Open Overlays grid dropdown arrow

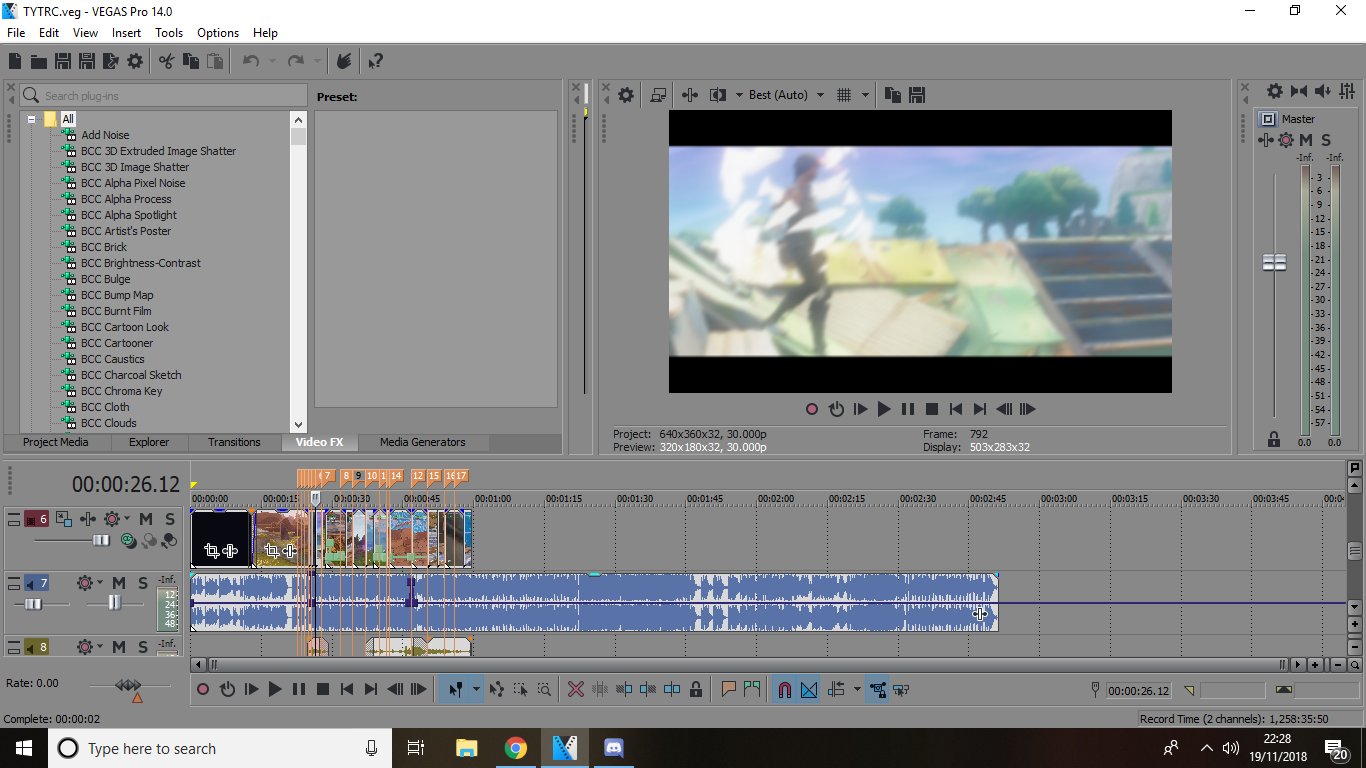[865, 95]
